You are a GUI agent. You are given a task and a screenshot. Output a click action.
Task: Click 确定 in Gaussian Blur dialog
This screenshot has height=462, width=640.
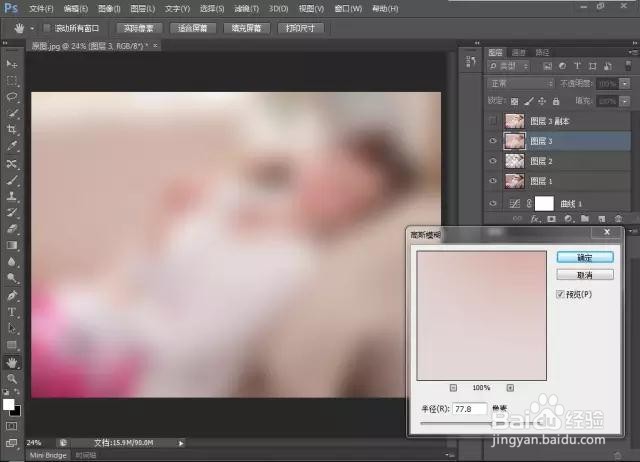tap(585, 257)
